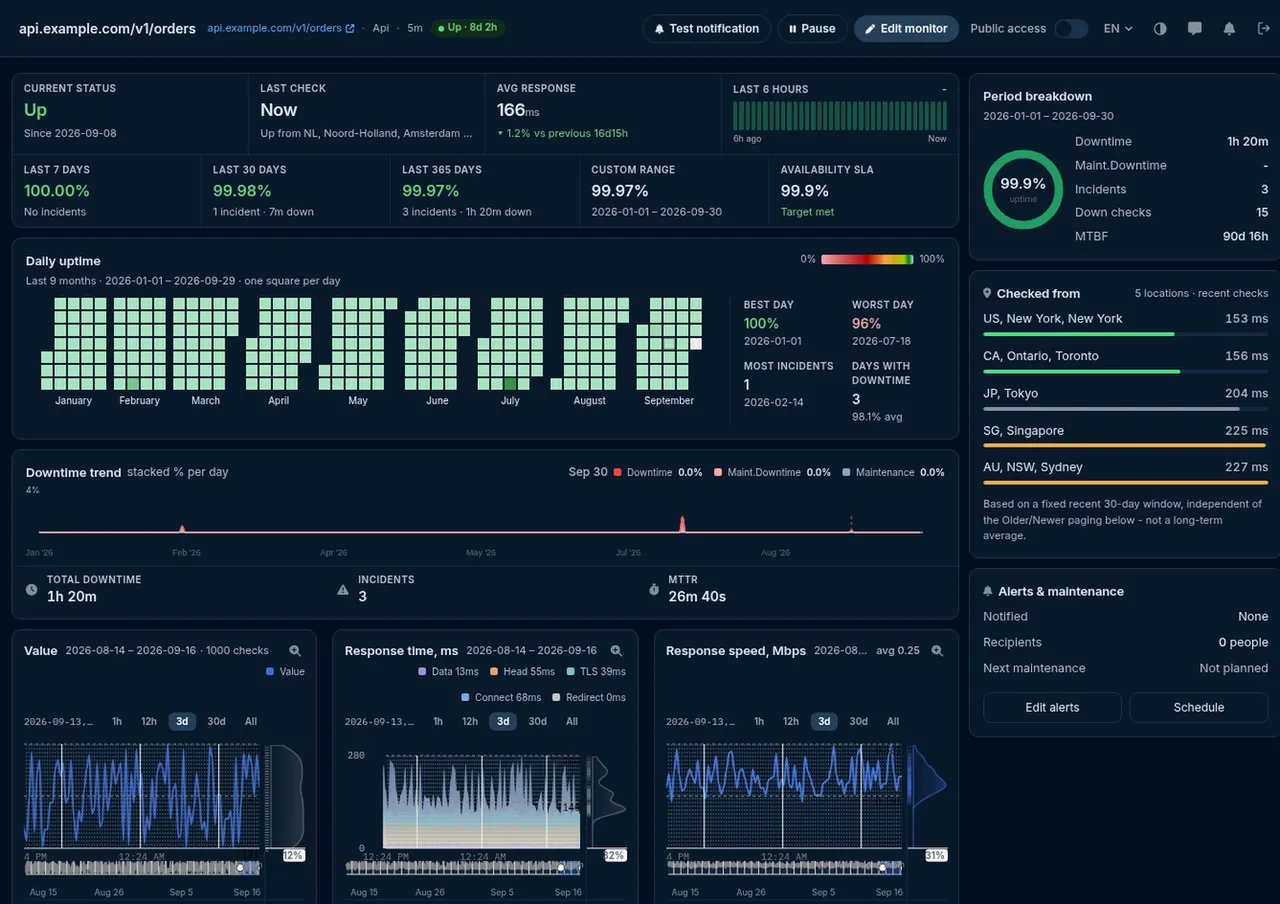Screen dimensions: 1280x904
Task: Click the stopwatch icon beside MTTR
Action: click(654, 590)
